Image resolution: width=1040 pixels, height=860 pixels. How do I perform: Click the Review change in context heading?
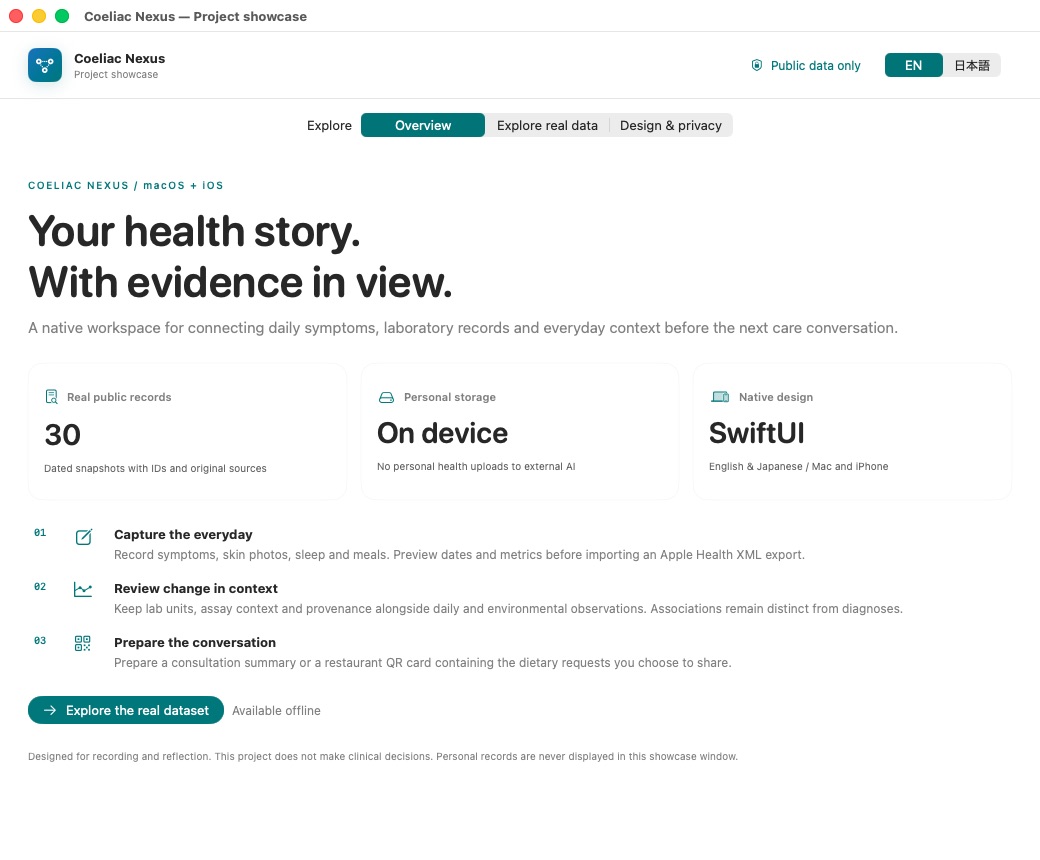pos(196,588)
